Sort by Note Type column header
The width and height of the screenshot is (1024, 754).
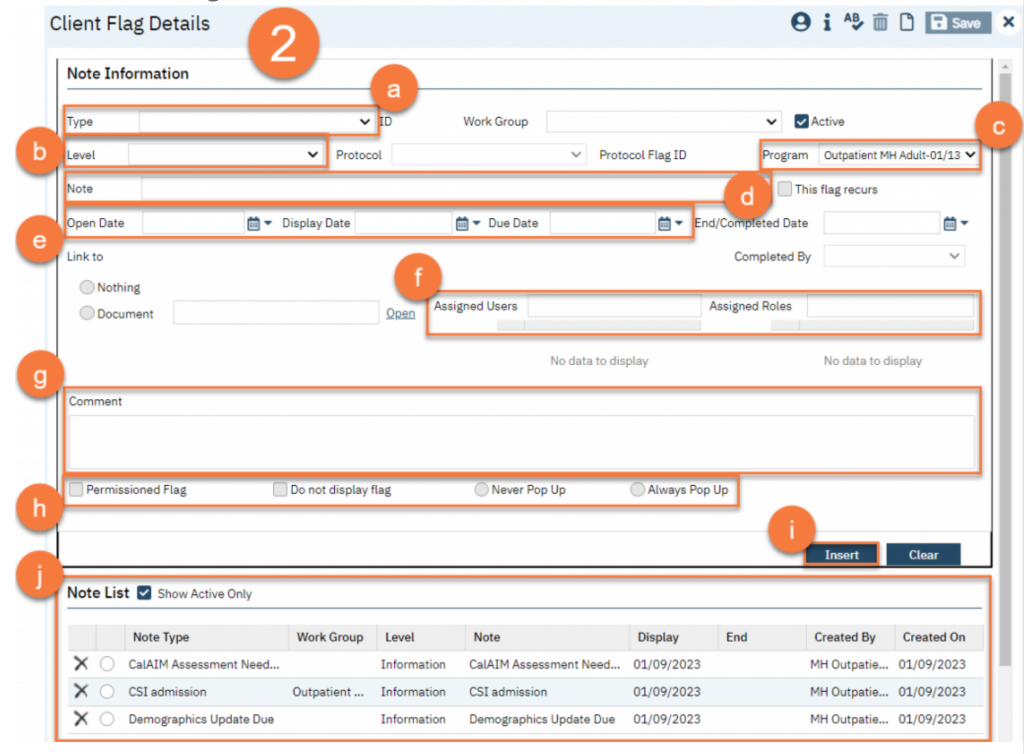tap(161, 637)
